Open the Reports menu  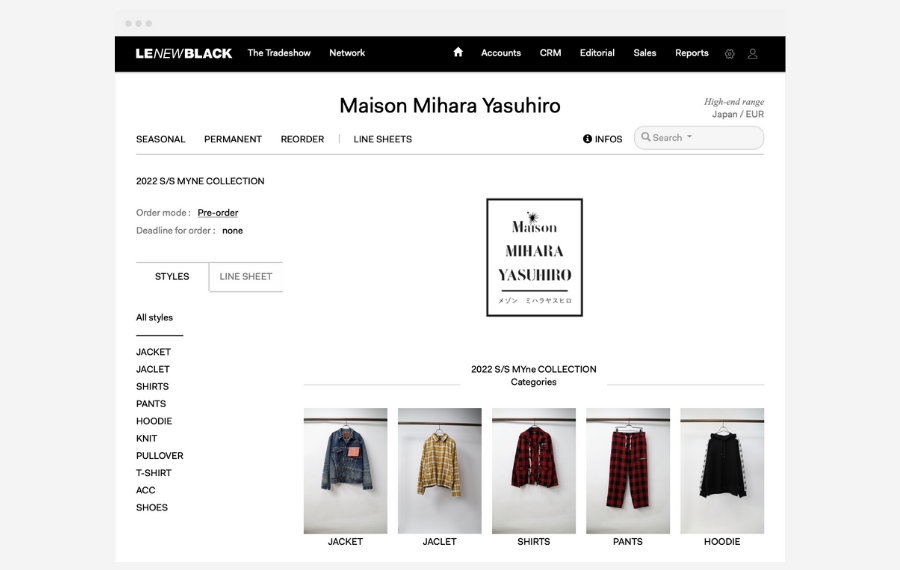tap(692, 53)
